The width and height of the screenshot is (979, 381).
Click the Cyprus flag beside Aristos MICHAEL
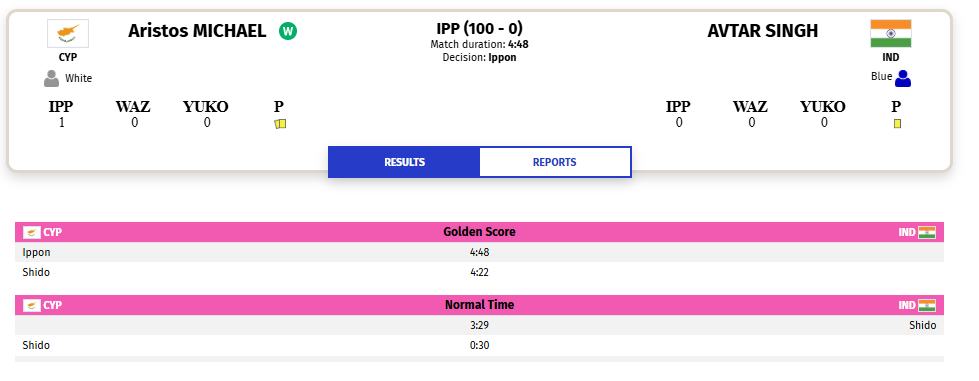coord(68,33)
